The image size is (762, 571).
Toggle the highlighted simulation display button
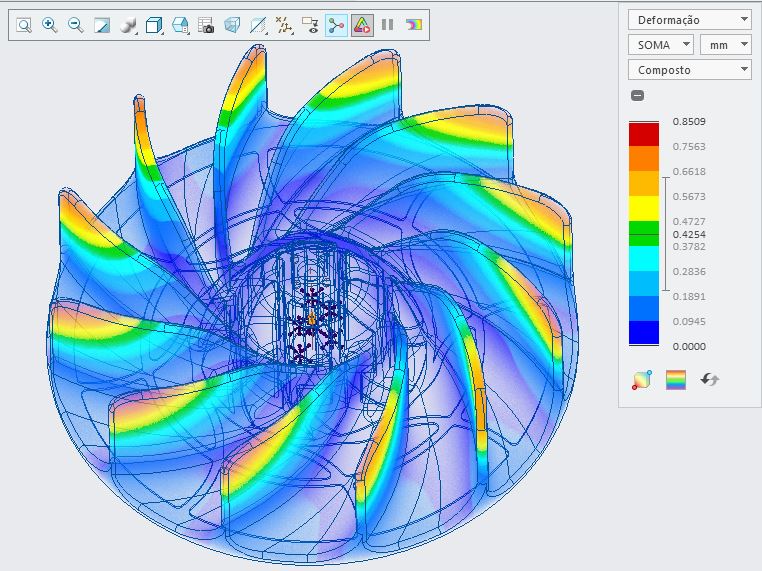(x=336, y=25)
